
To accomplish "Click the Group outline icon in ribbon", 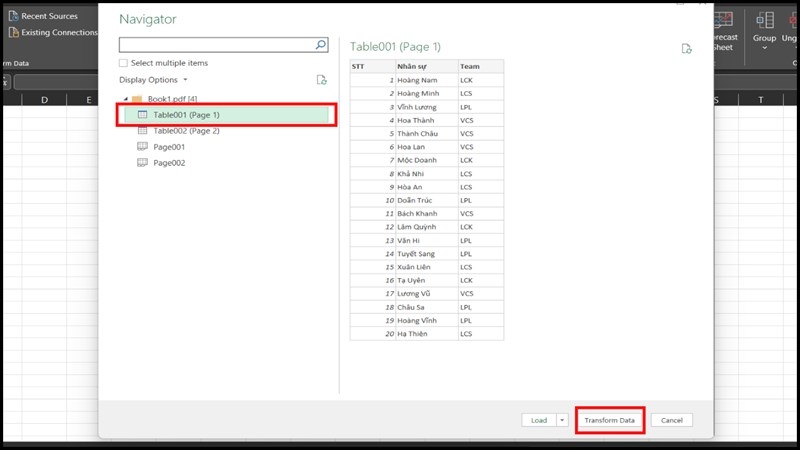I will pos(764,21).
